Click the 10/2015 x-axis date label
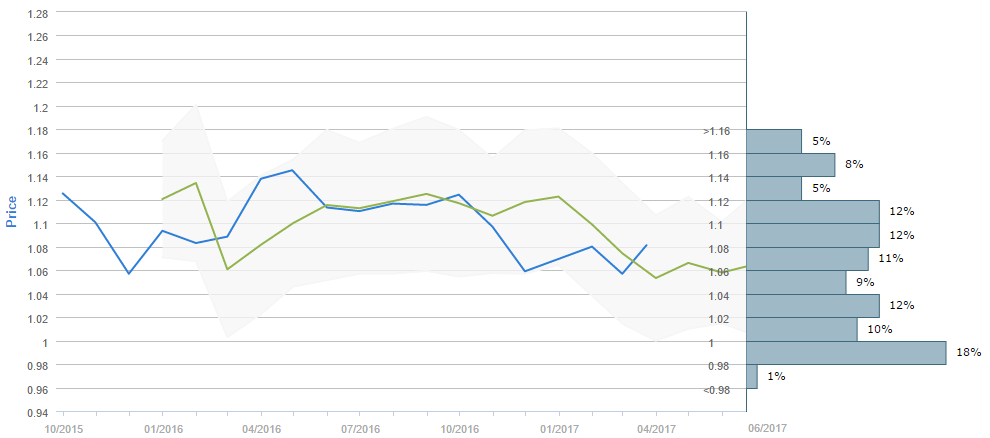 click(62, 428)
